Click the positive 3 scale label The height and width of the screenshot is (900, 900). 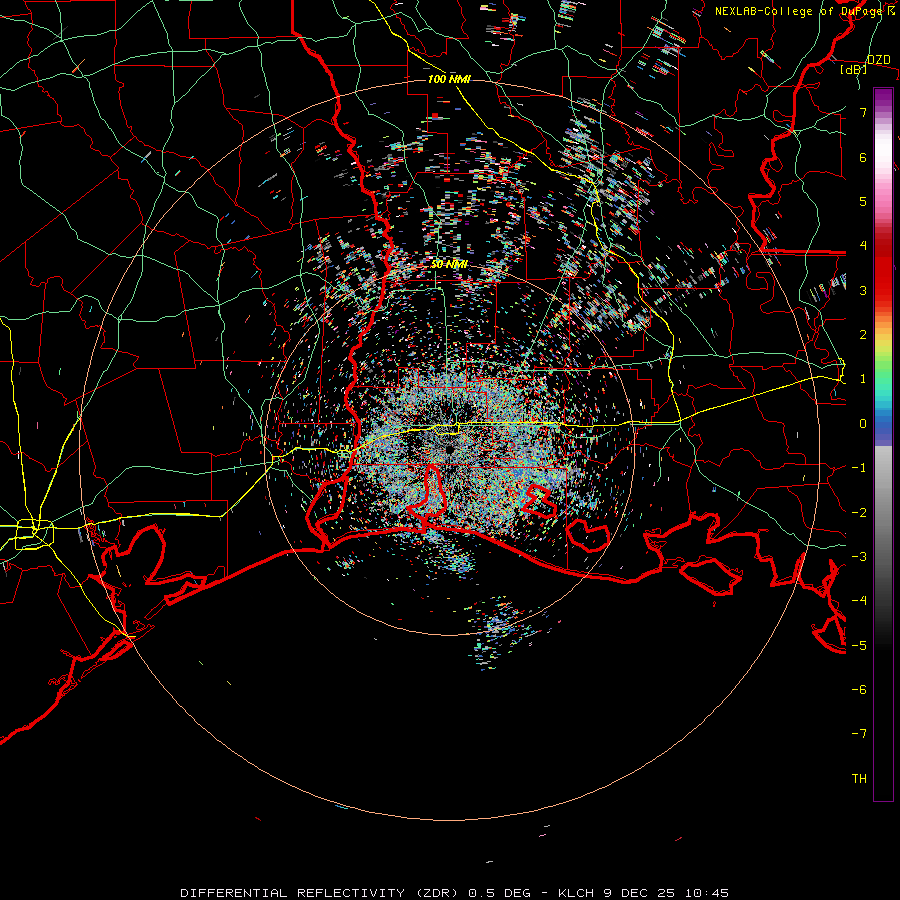pos(863,290)
